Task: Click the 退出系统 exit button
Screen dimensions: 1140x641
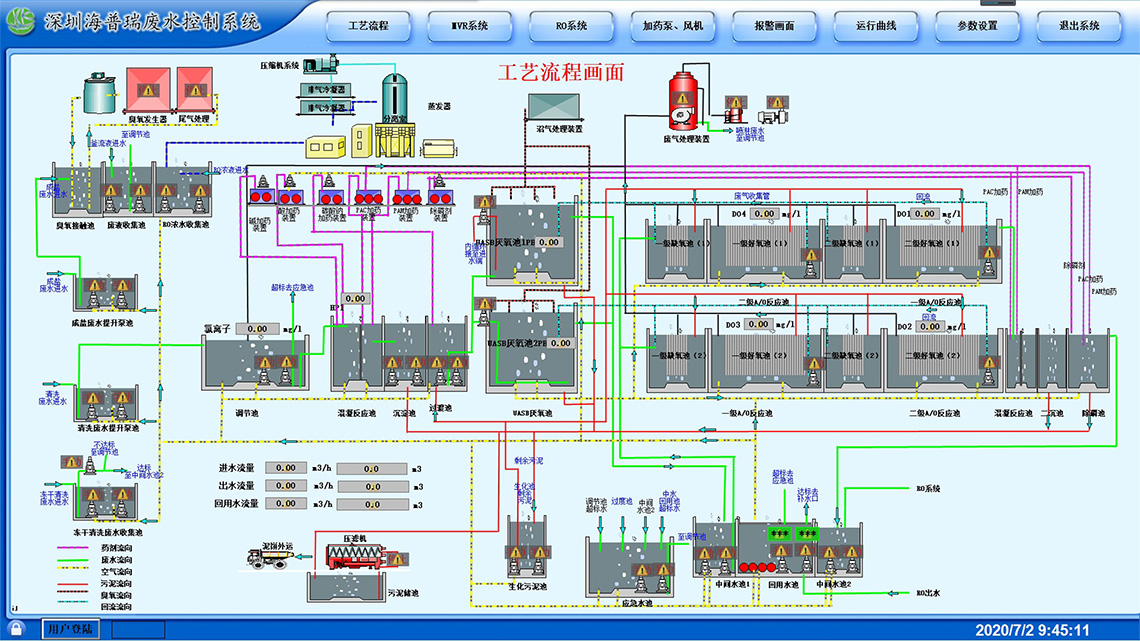Action: click(1079, 26)
